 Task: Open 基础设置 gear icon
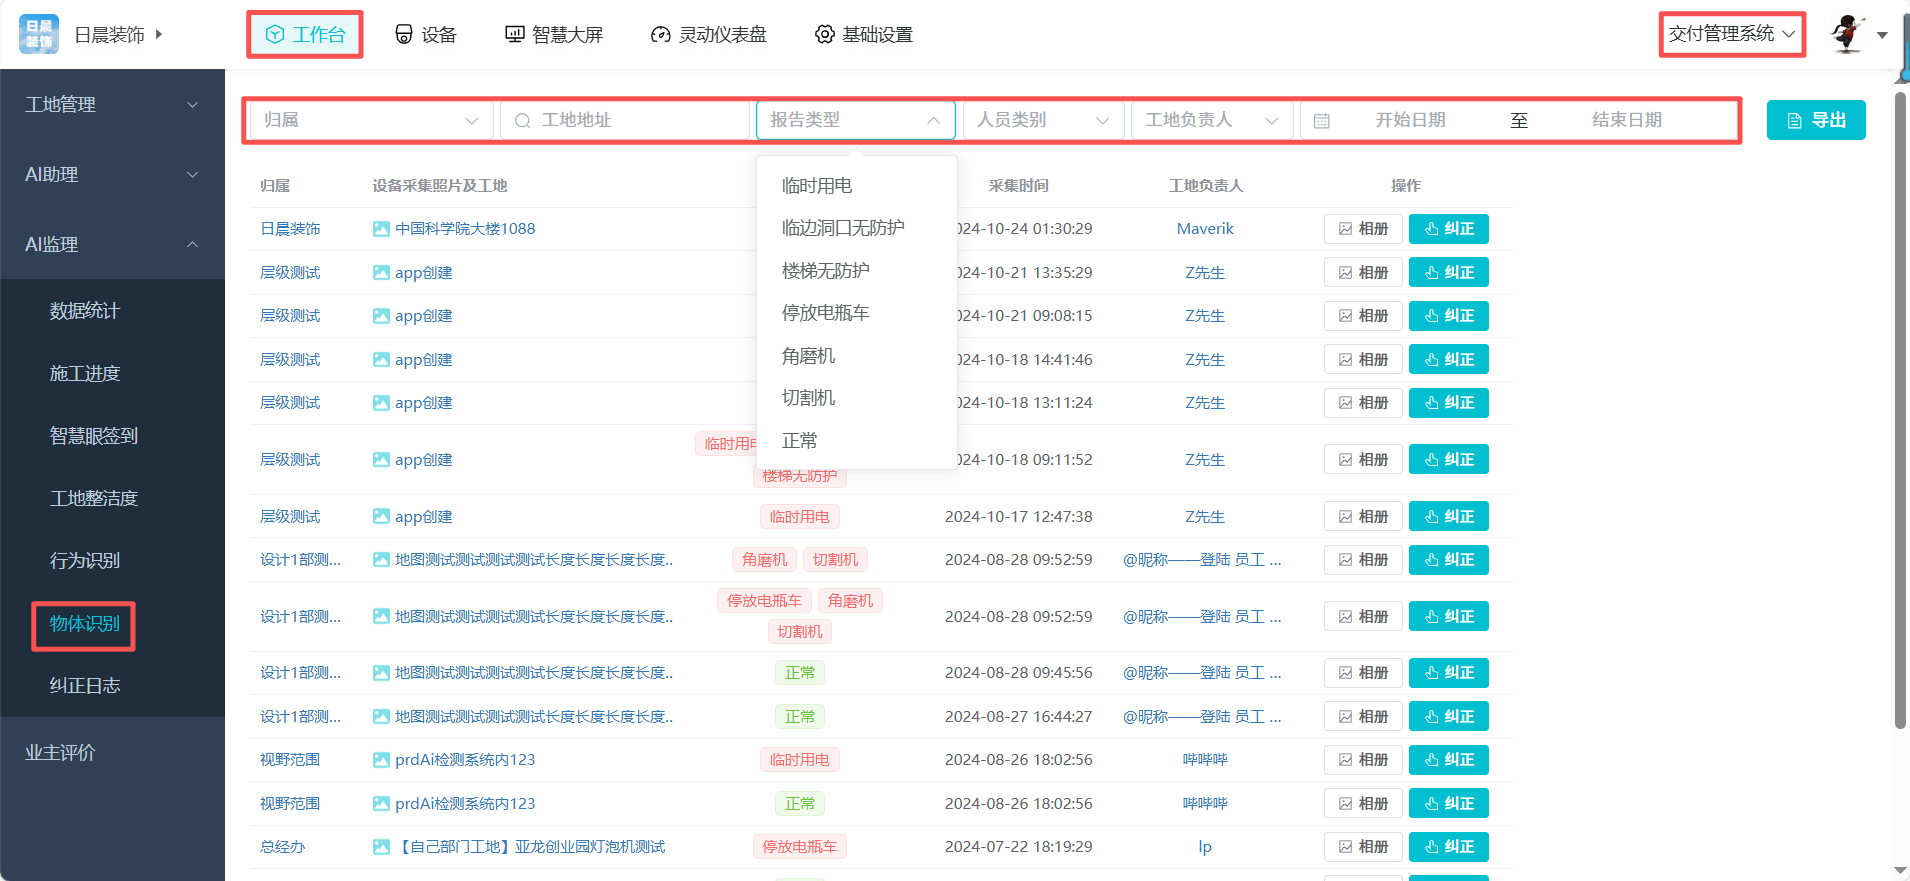tap(824, 35)
